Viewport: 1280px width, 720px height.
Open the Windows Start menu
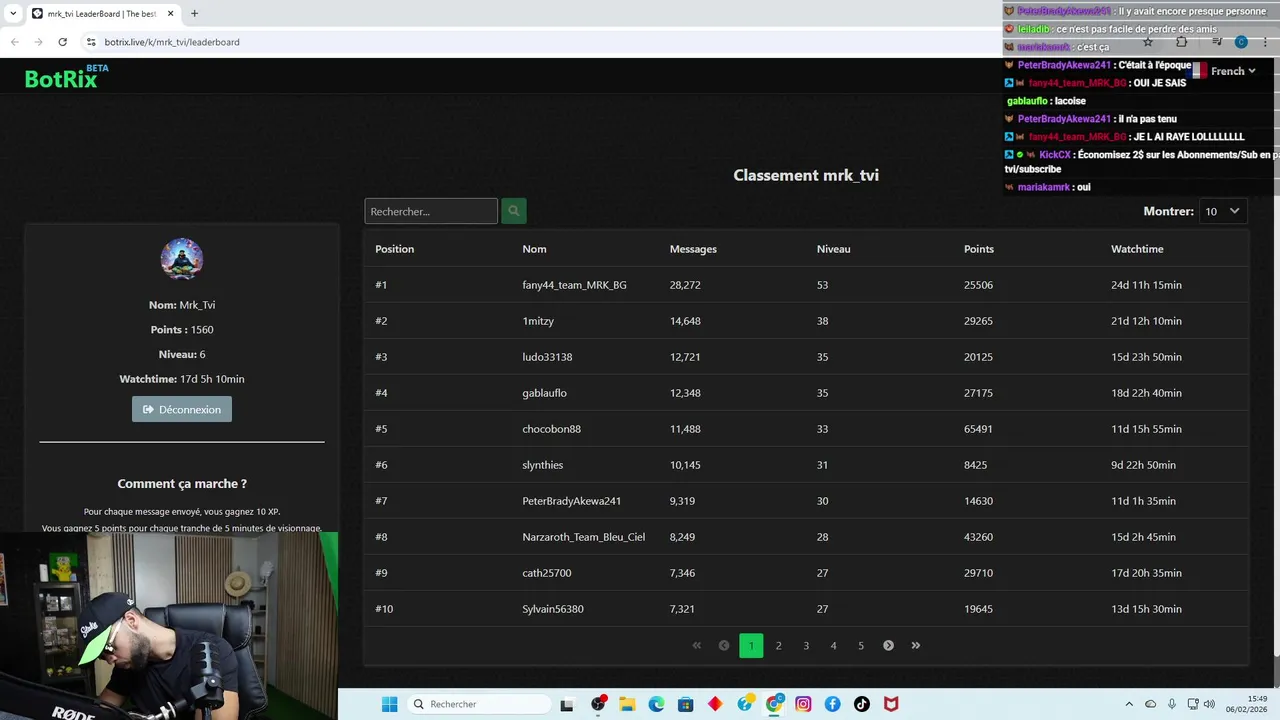(389, 704)
